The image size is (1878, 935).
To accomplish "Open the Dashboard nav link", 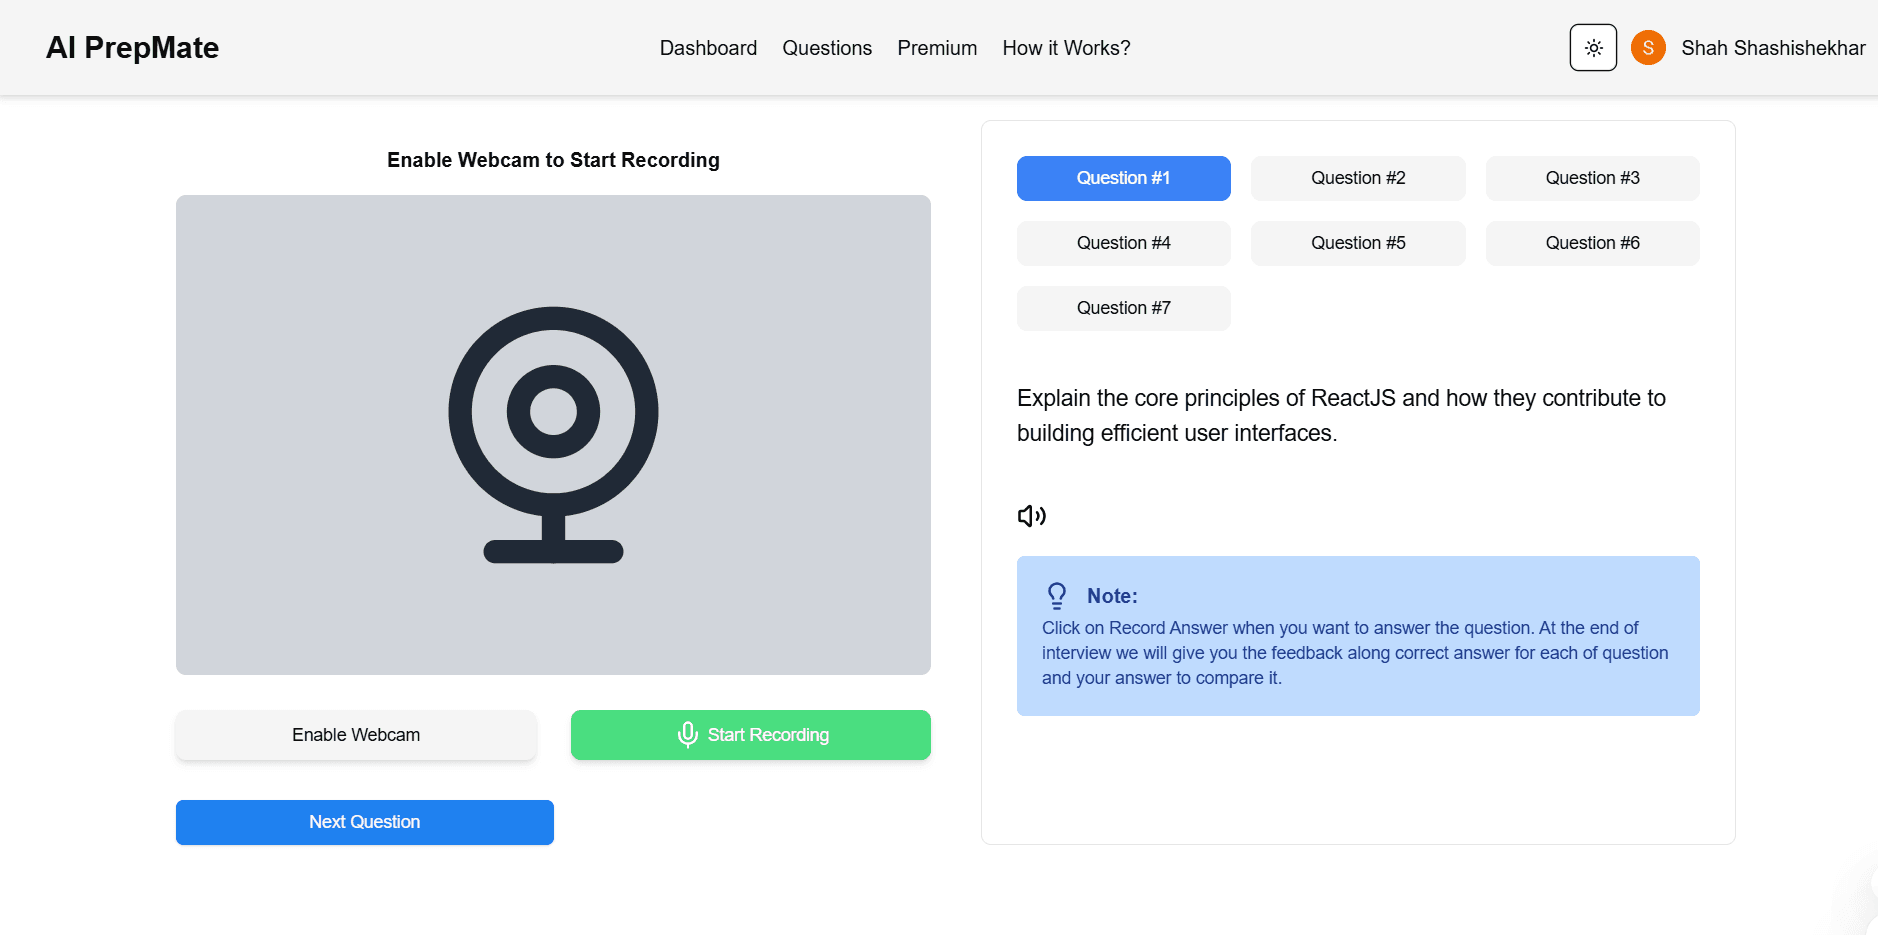I will (x=708, y=48).
